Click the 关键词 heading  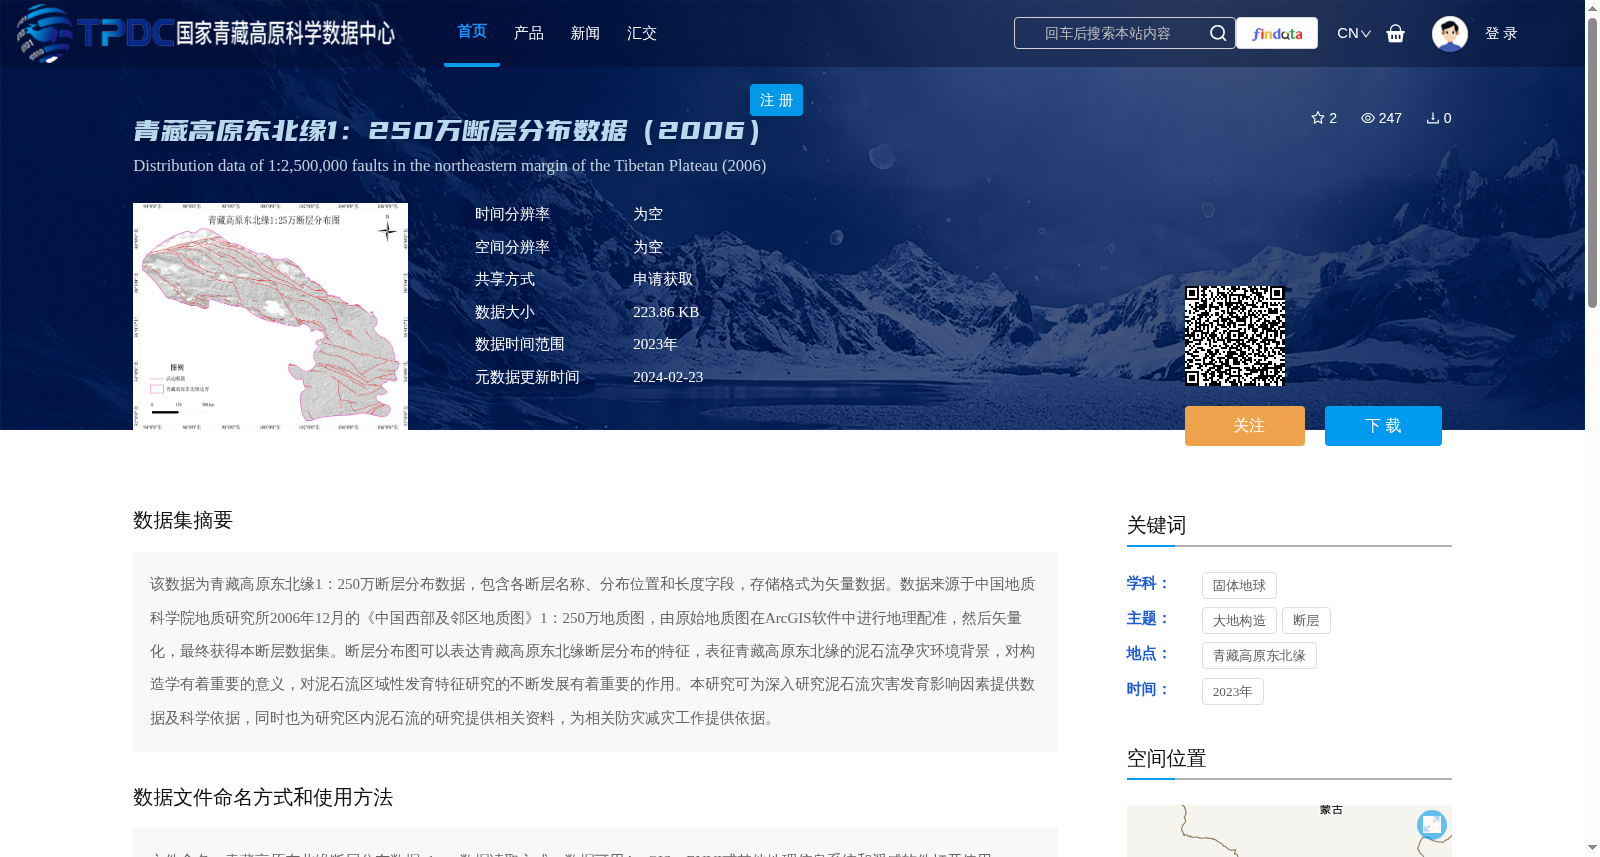click(1156, 525)
